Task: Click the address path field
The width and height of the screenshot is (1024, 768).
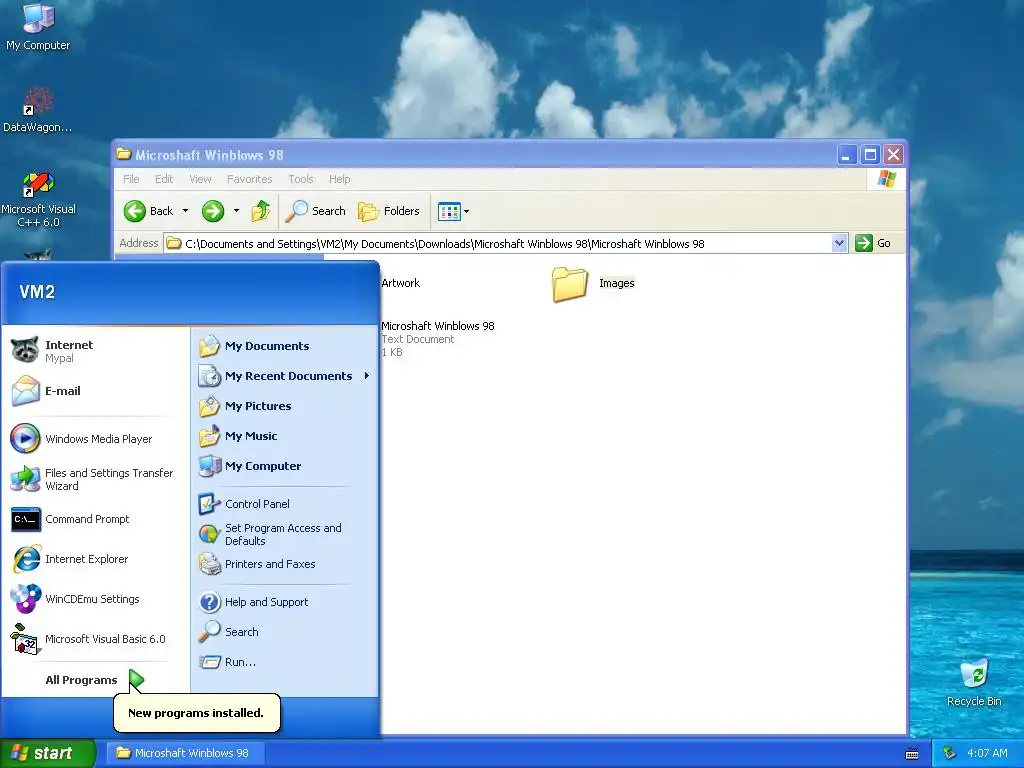Action: 498,244
